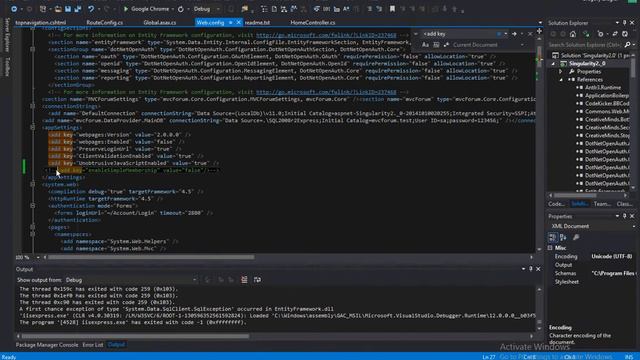Click the browser refresh icon
This screenshot has width=640, height=360.
[180, 9]
